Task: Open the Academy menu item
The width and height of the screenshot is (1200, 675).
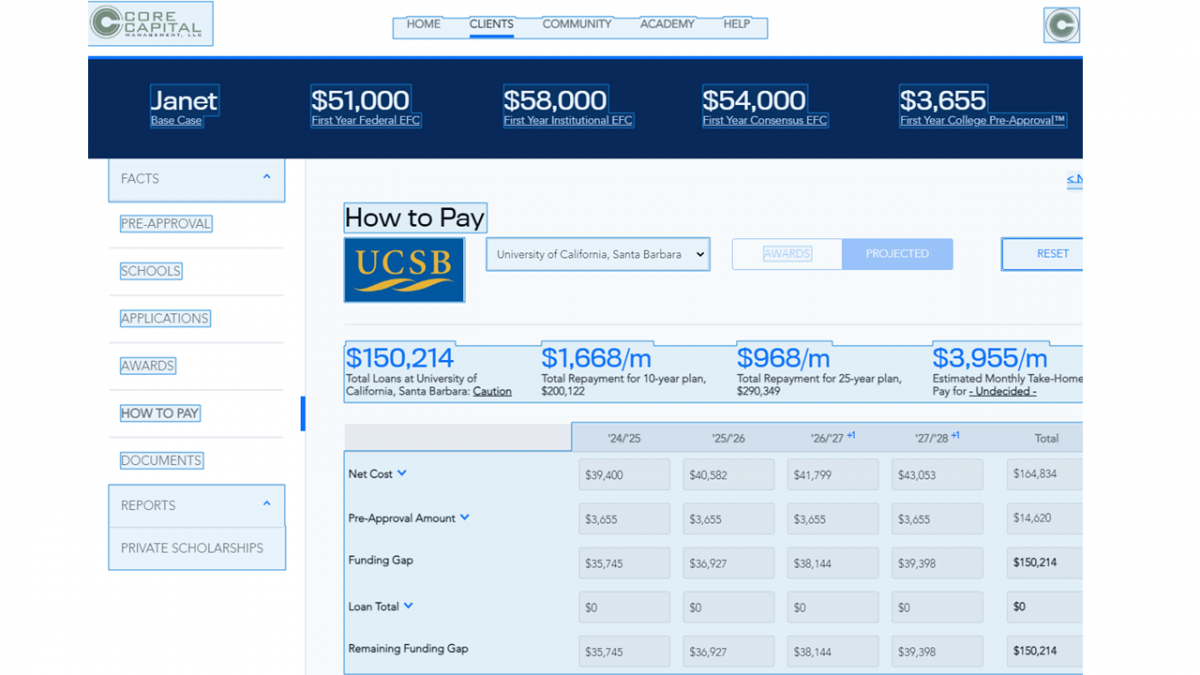Action: (x=667, y=24)
